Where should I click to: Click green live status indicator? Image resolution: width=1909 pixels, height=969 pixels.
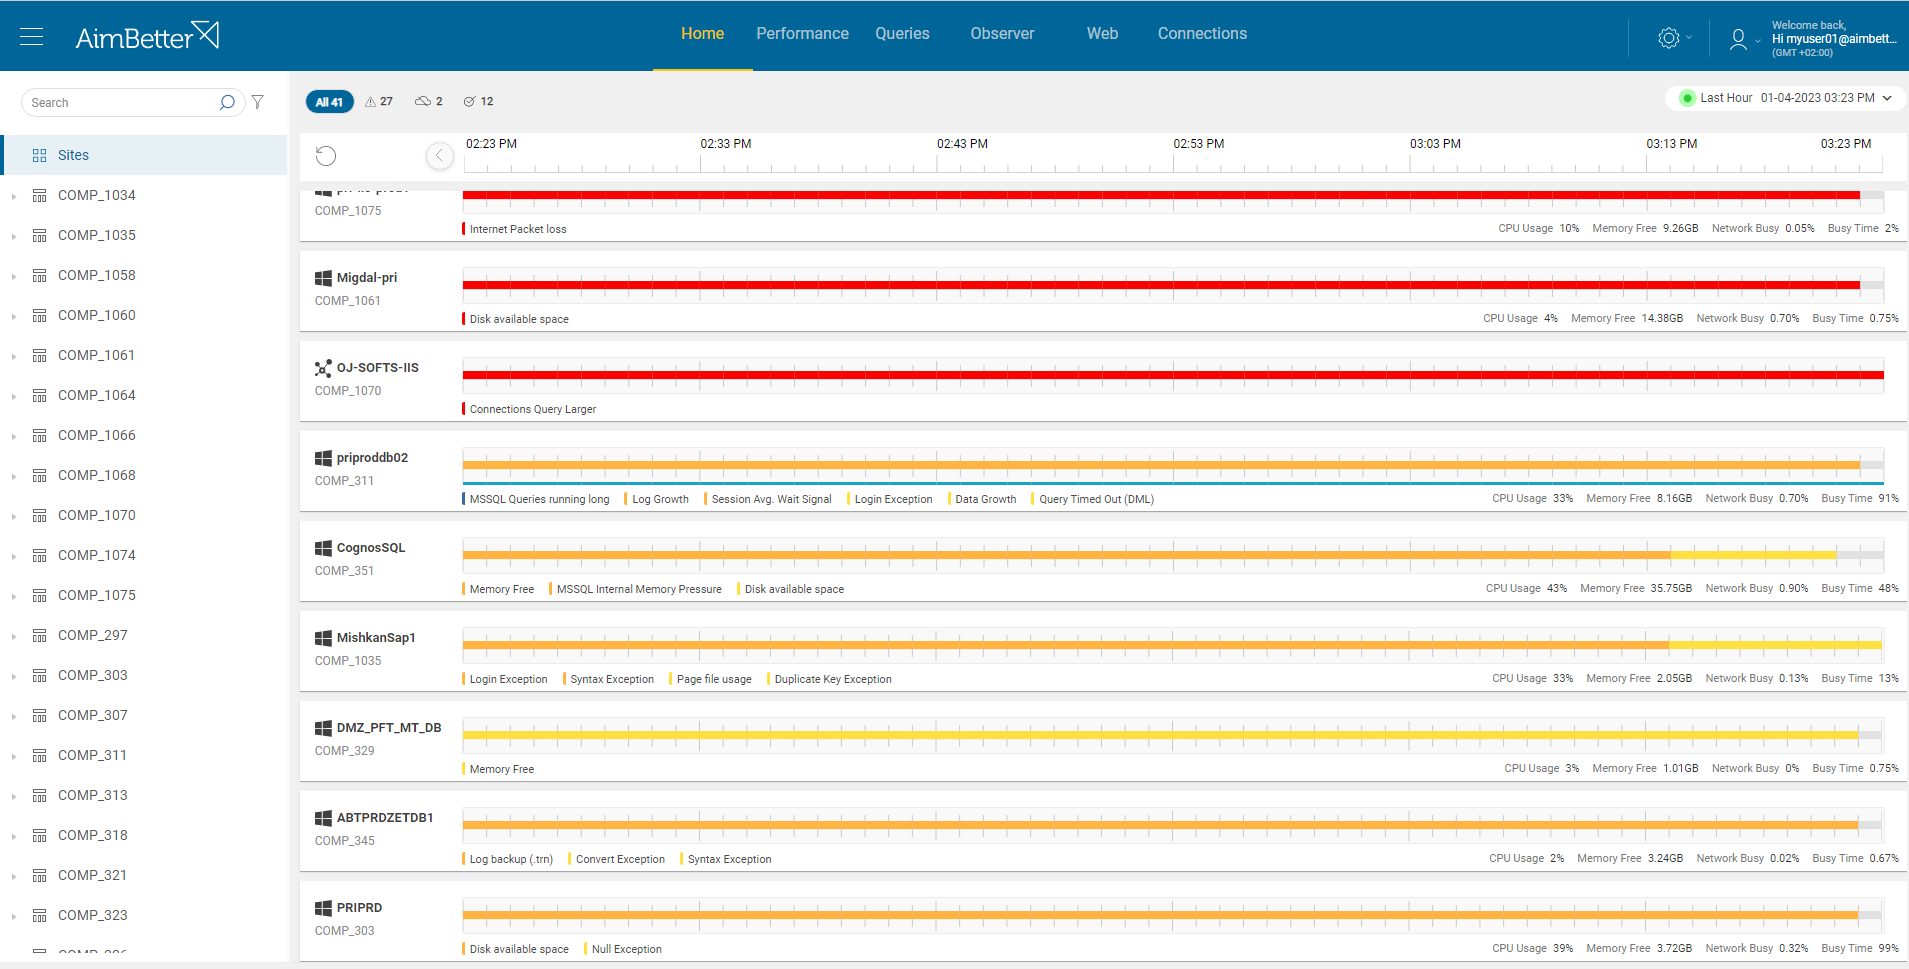[x=1687, y=98]
